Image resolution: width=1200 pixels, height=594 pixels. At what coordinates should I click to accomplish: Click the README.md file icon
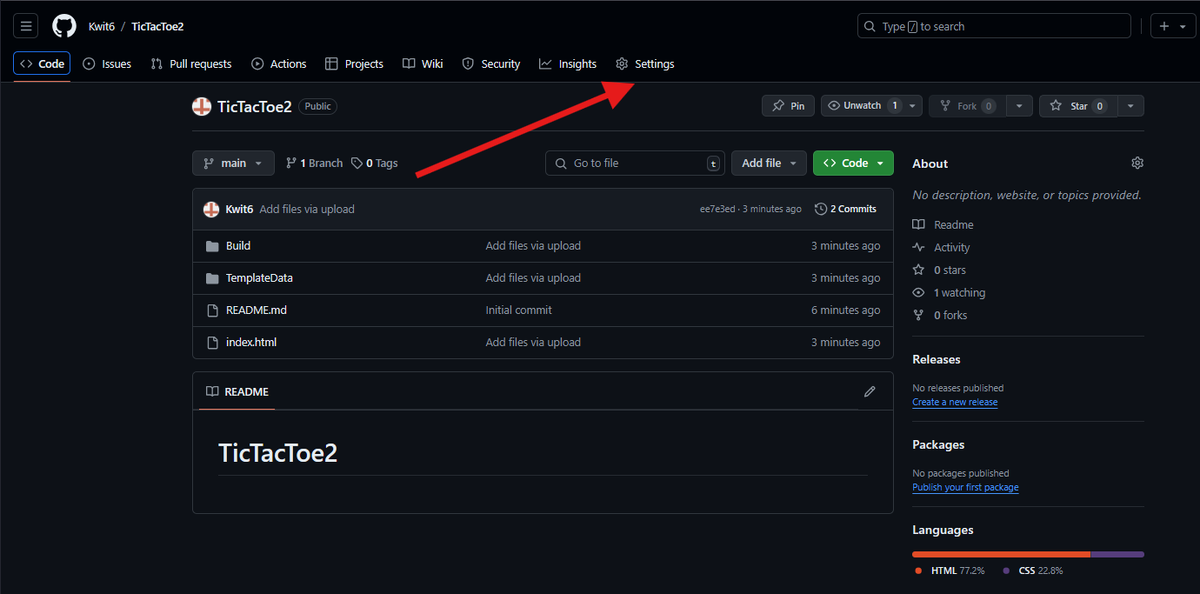coord(212,310)
